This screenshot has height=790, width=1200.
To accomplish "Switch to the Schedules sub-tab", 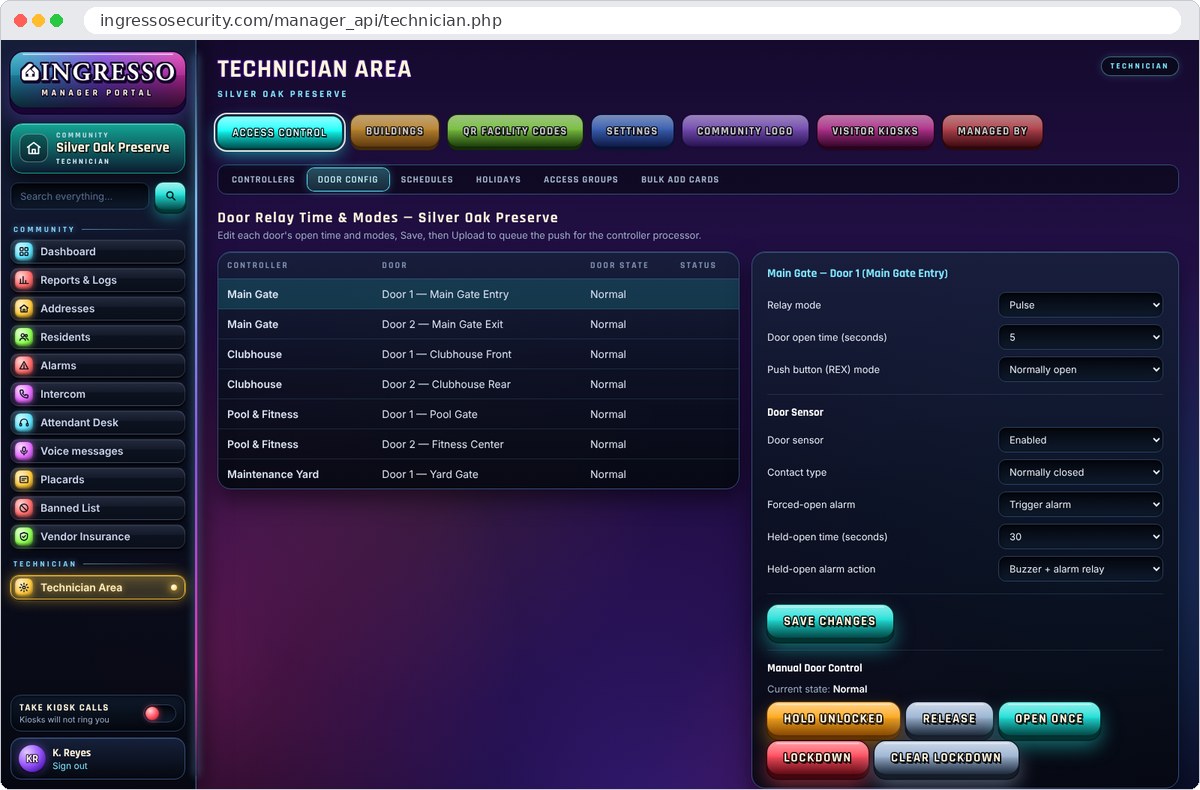I will 427,180.
